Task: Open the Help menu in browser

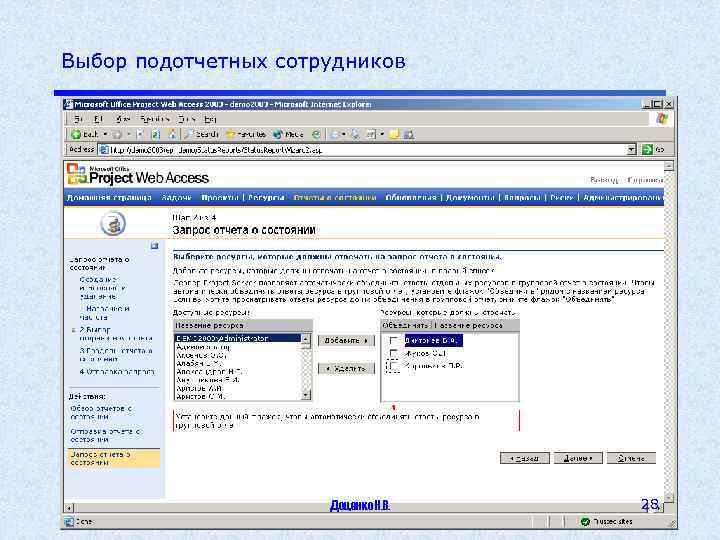Action: (210, 119)
